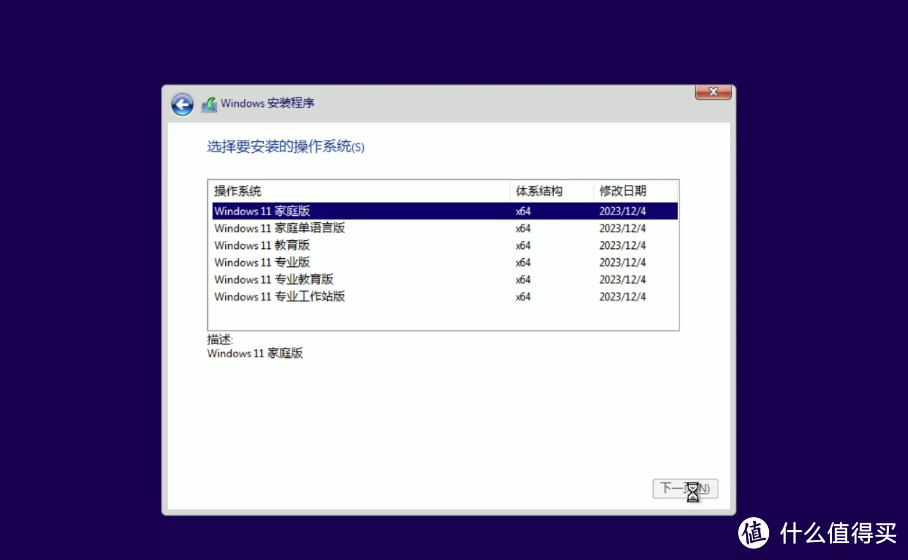Choose Windows 11 专业工作站版
This screenshot has height=560, width=908.
[x=445, y=297]
